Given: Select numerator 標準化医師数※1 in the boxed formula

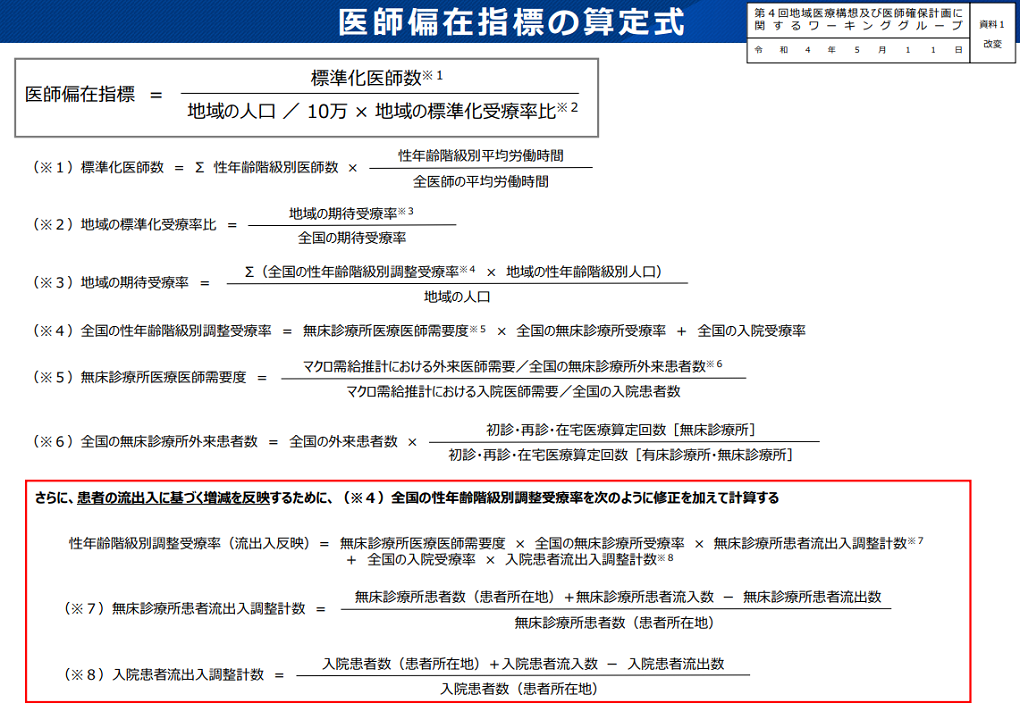Looking at the screenshot, I should click(377, 77).
